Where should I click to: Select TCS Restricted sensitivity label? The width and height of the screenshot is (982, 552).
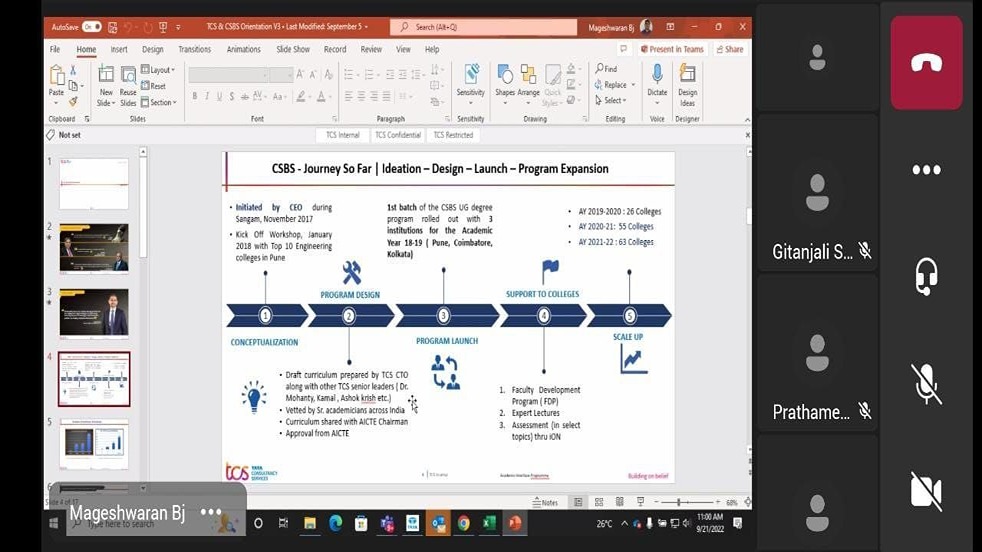coord(453,135)
